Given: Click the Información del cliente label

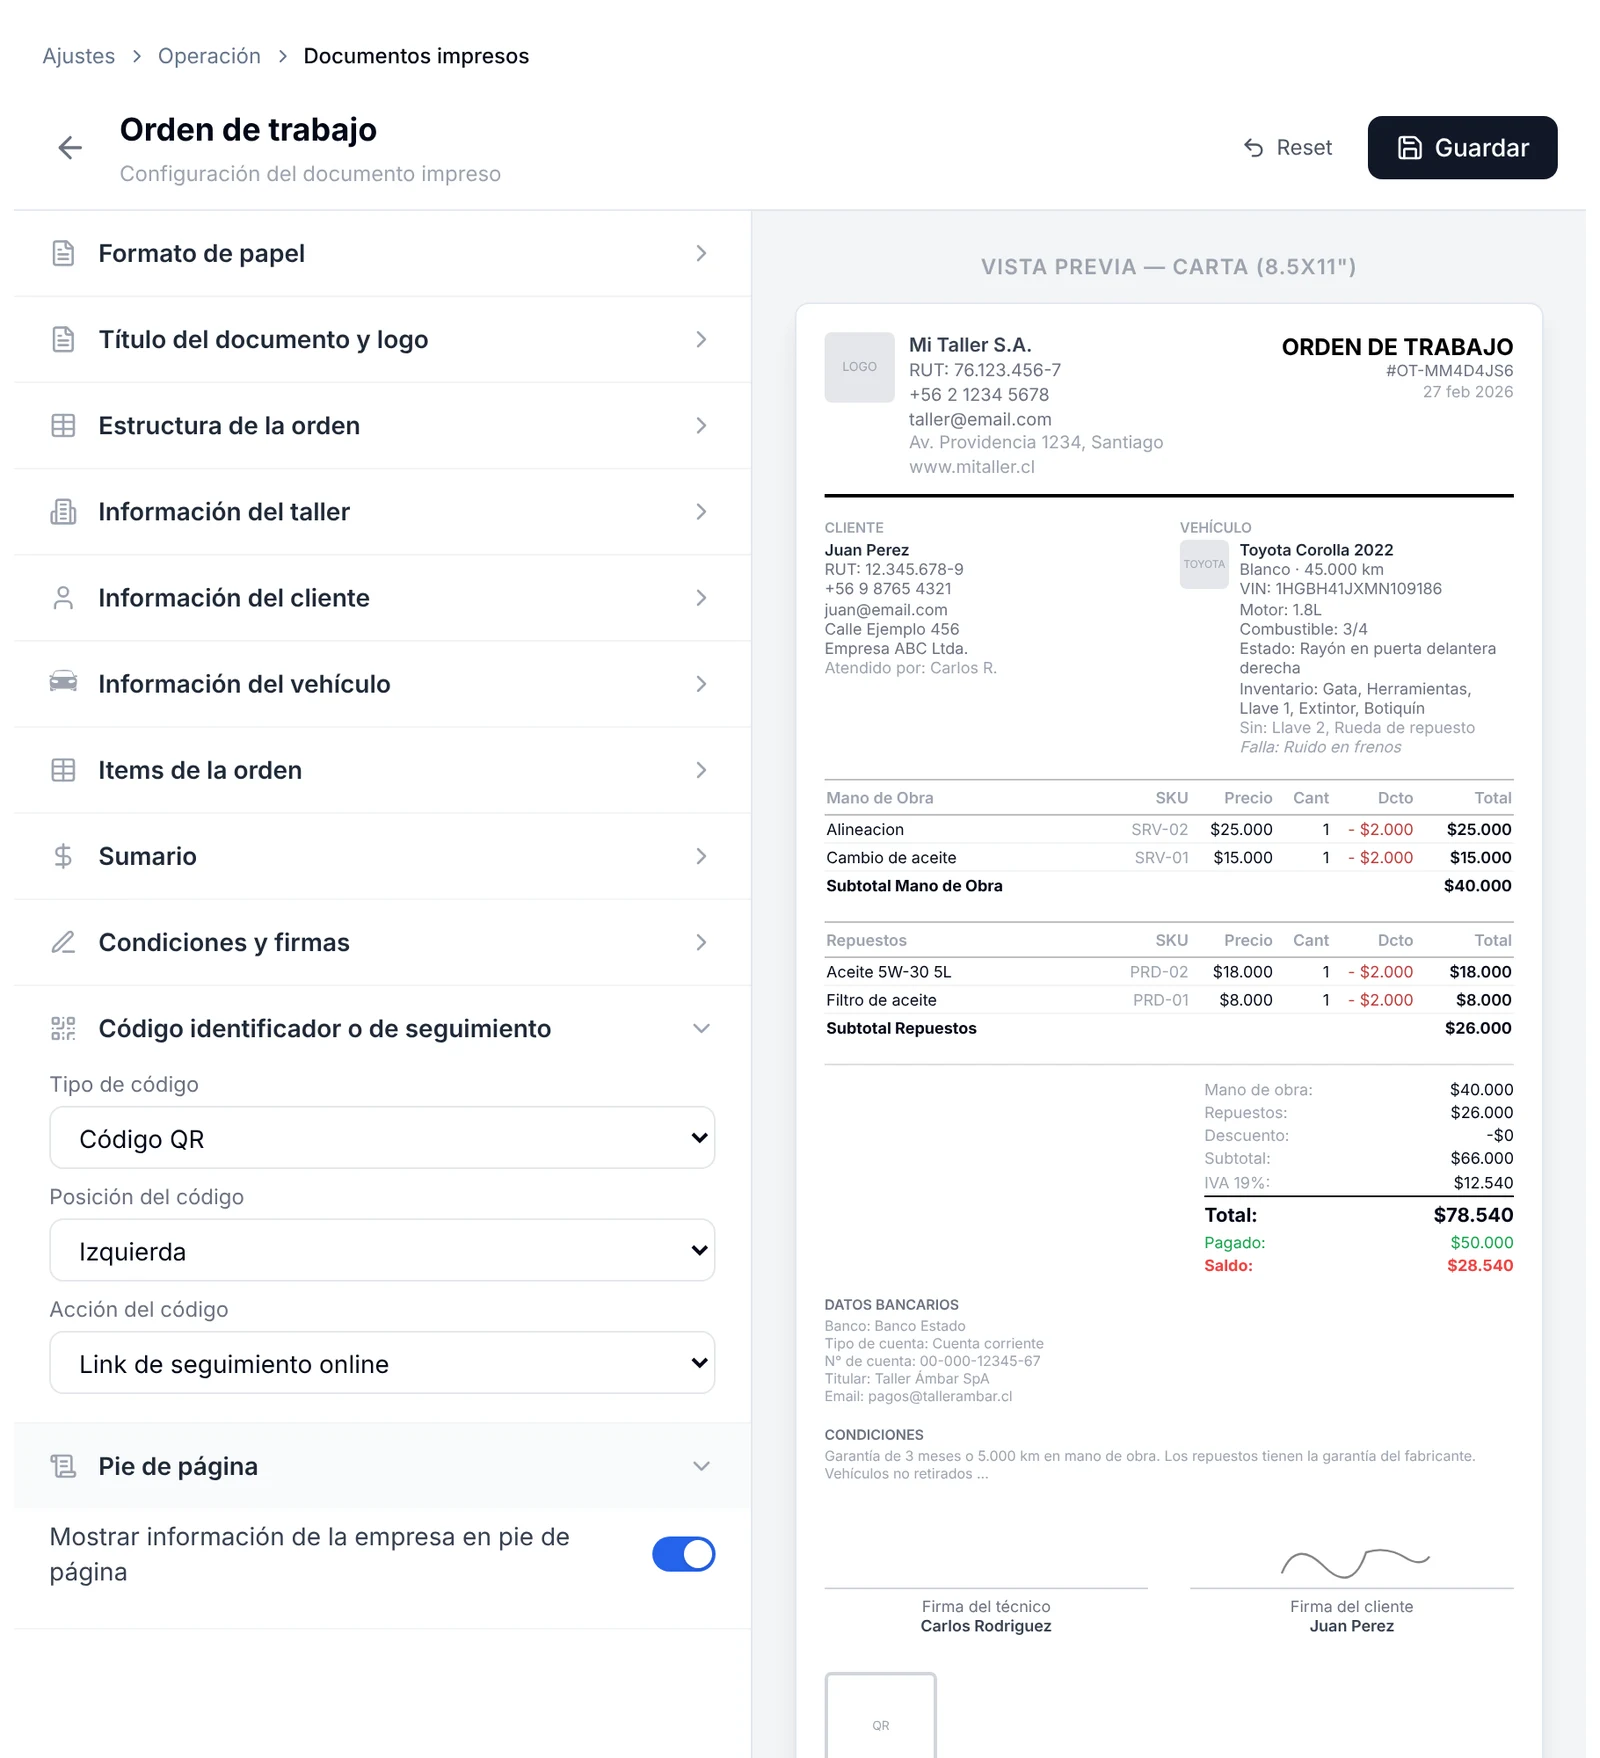Looking at the screenshot, I should pos(234,598).
